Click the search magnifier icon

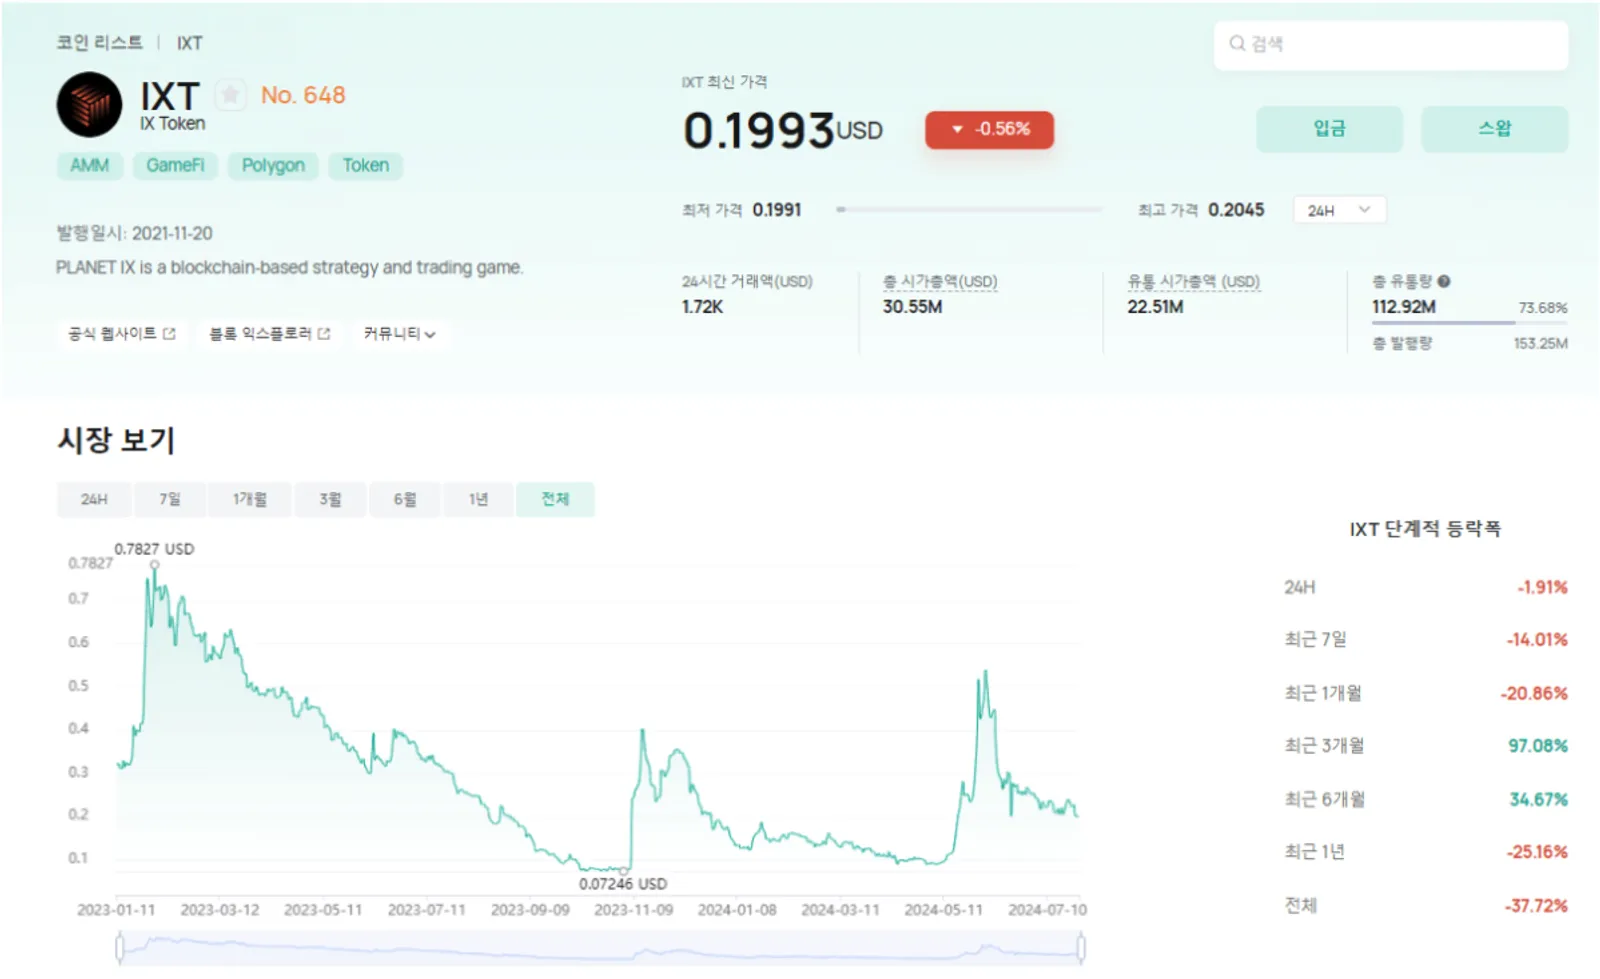click(x=1237, y=43)
